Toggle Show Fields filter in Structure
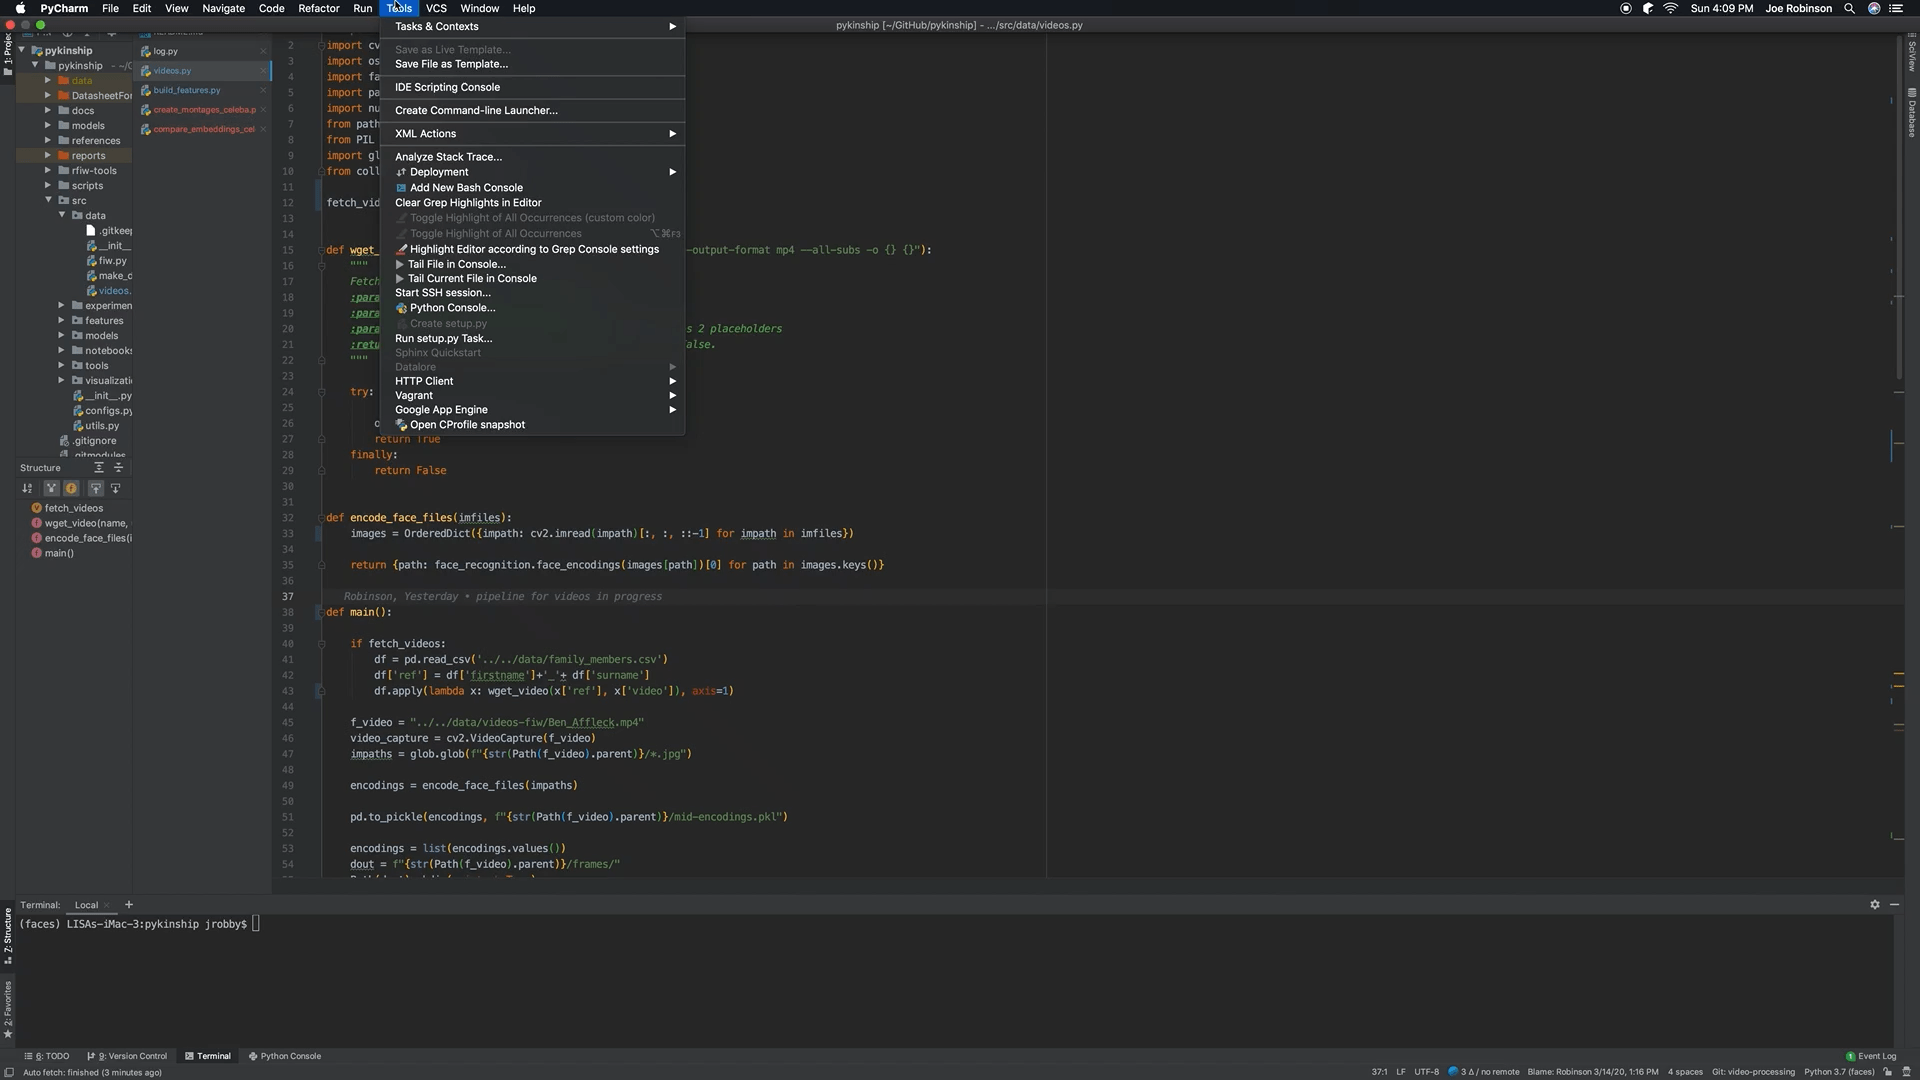Image resolution: width=1920 pixels, height=1080 pixels. click(71, 489)
